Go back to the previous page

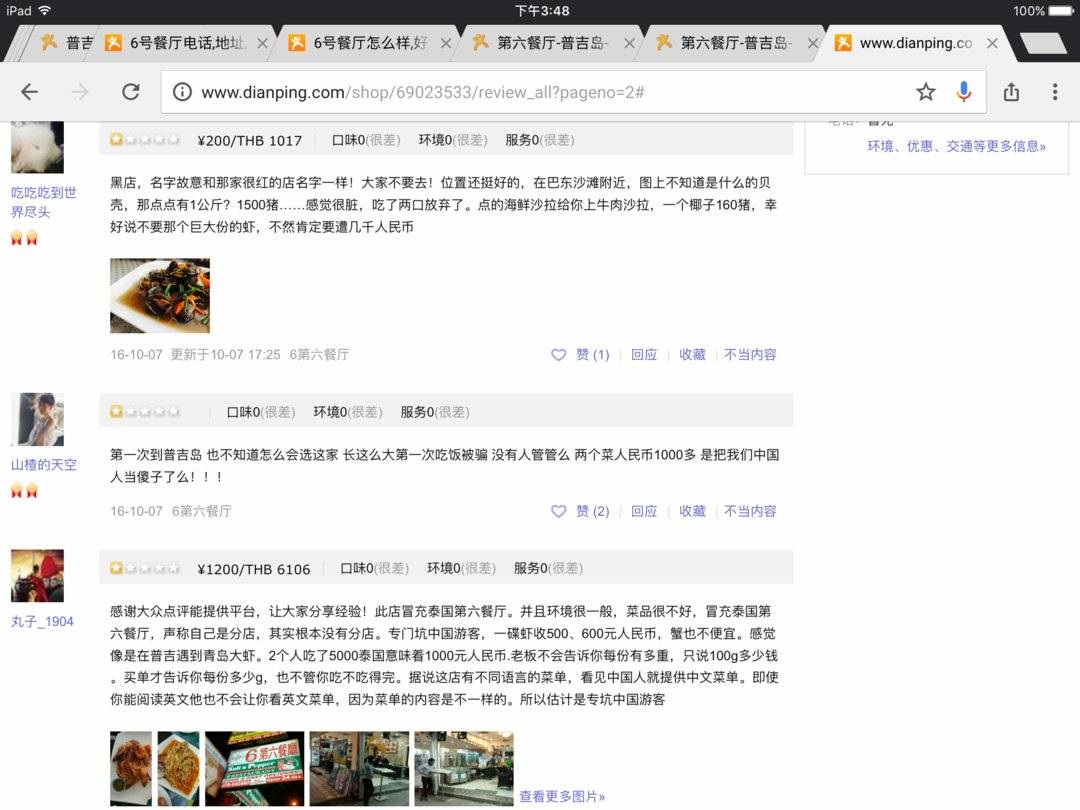click(30, 92)
